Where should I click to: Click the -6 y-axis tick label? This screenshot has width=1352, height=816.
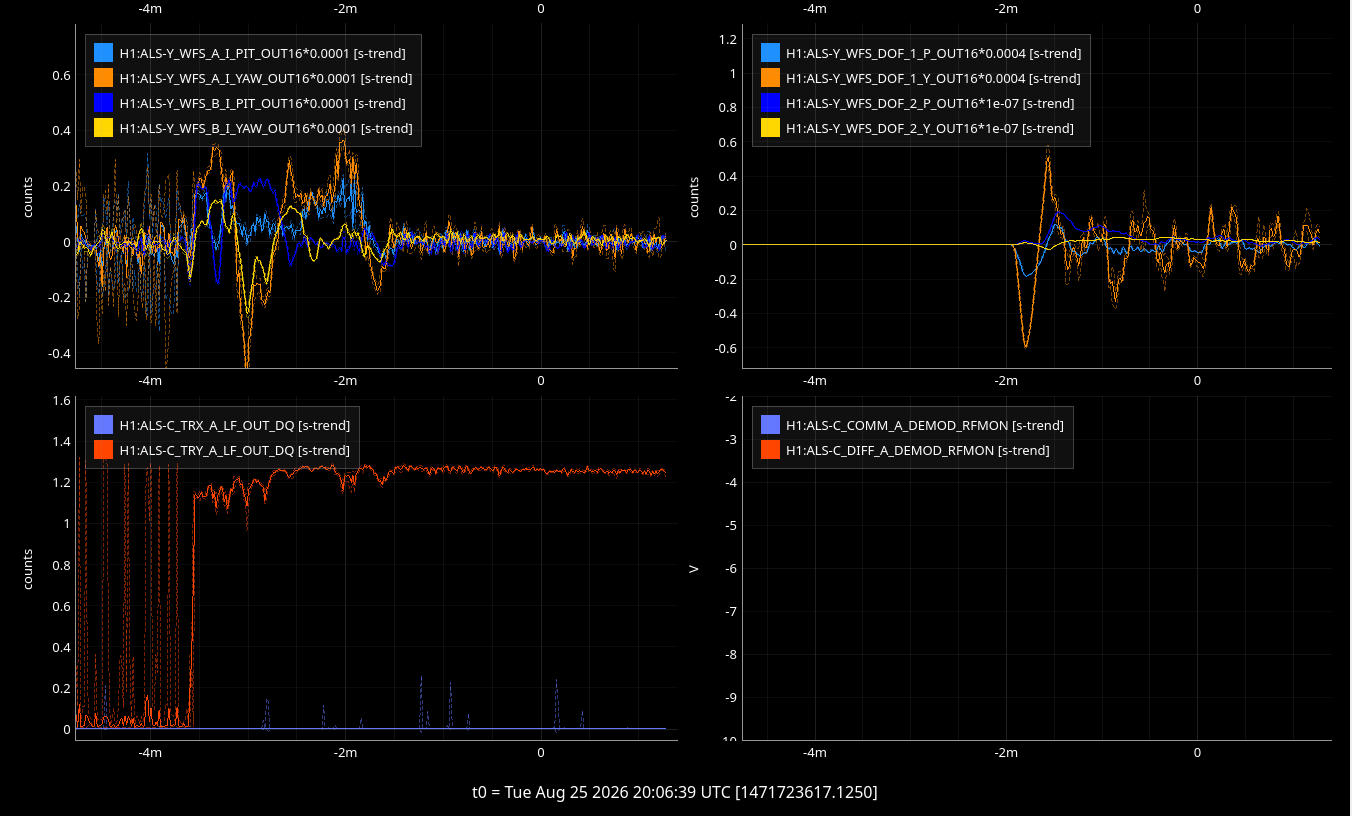[x=731, y=568]
